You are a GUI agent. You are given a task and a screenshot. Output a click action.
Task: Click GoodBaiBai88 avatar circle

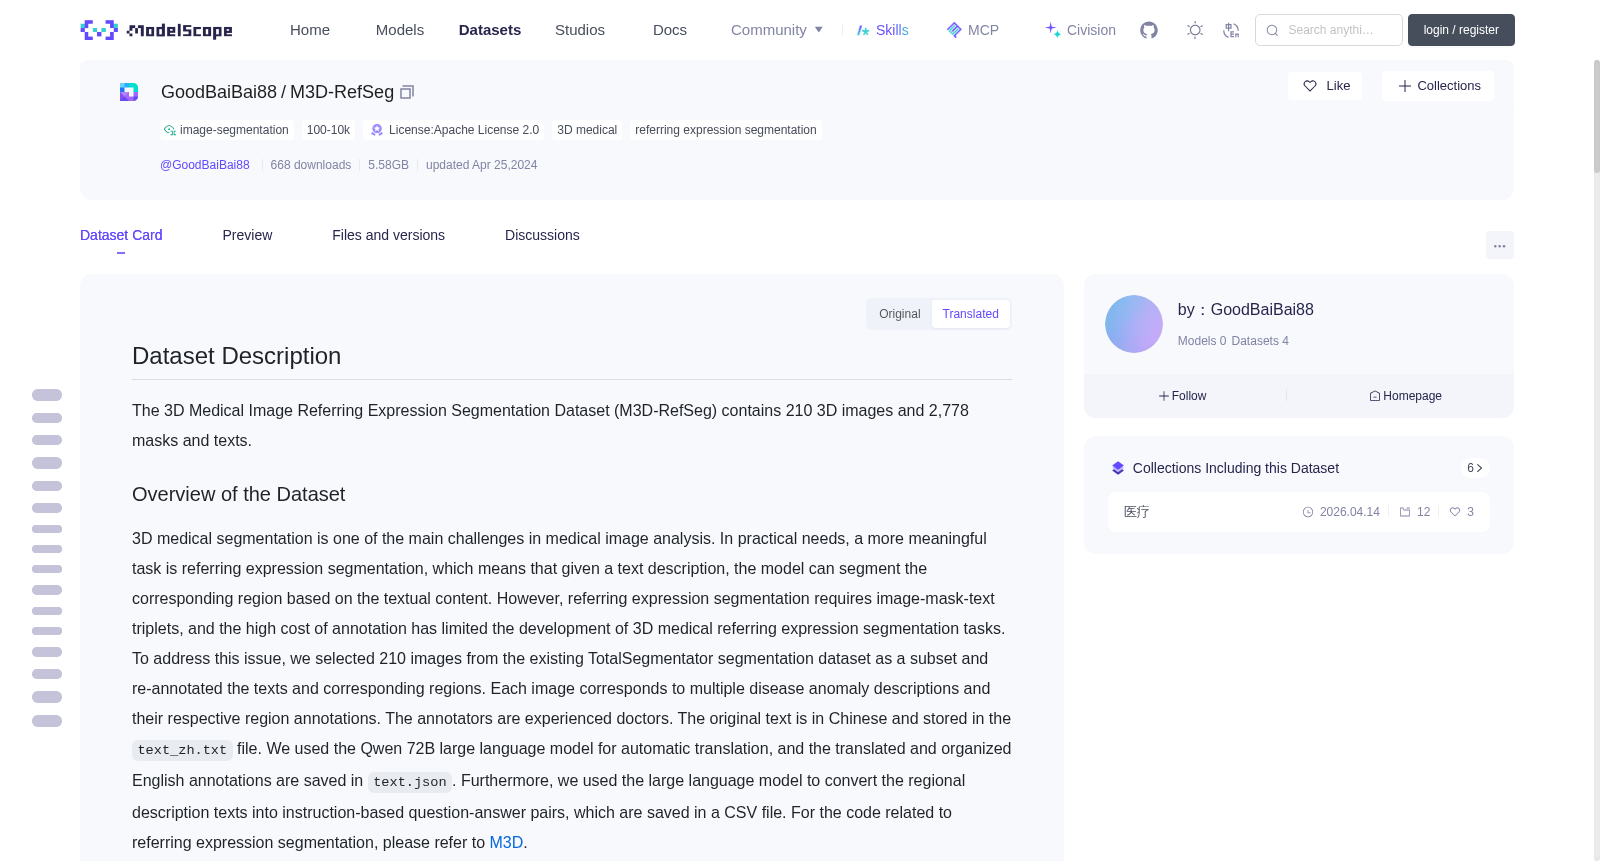click(x=1133, y=324)
